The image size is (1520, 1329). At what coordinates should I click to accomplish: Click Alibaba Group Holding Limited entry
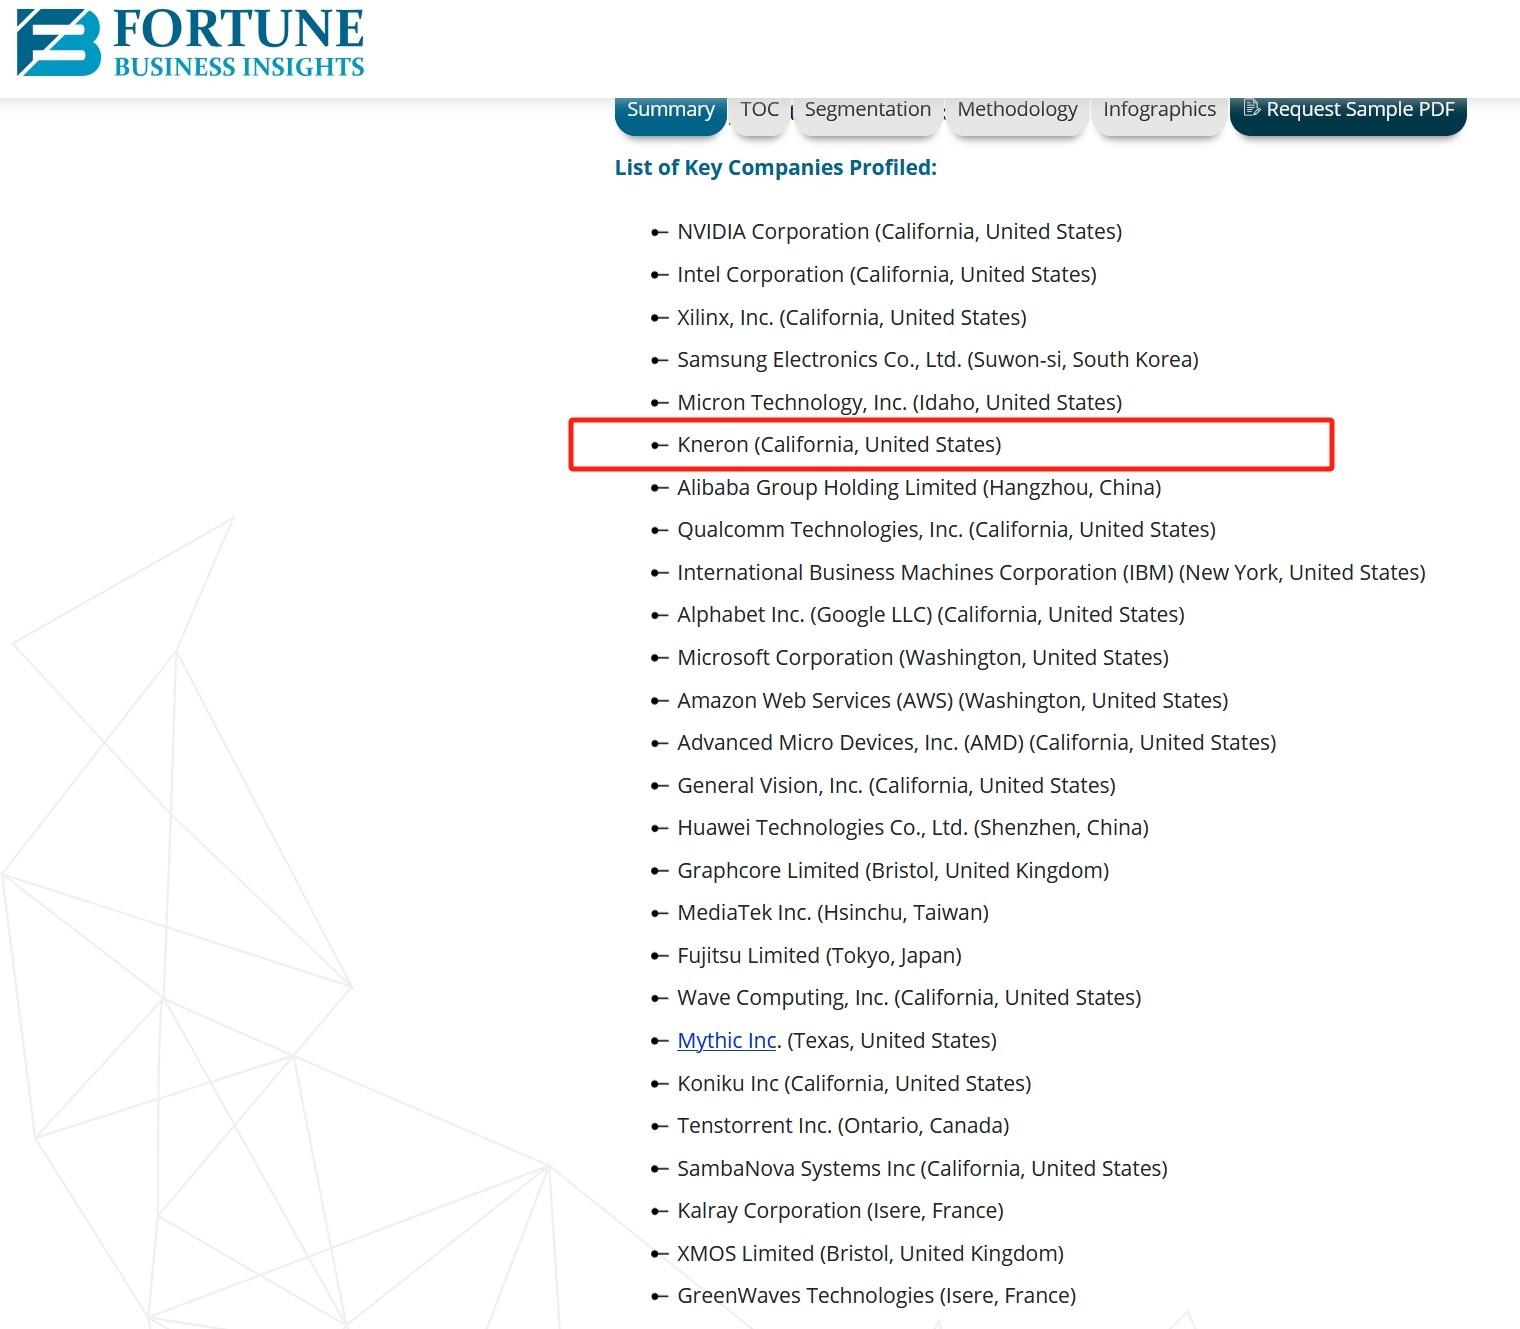(919, 488)
